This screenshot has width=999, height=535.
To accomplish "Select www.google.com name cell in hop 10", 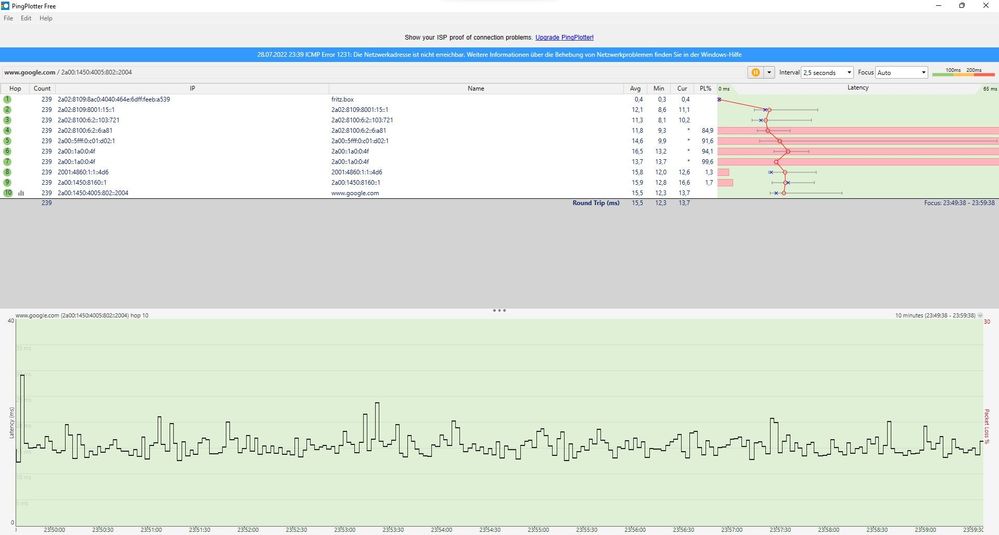I will [355, 193].
